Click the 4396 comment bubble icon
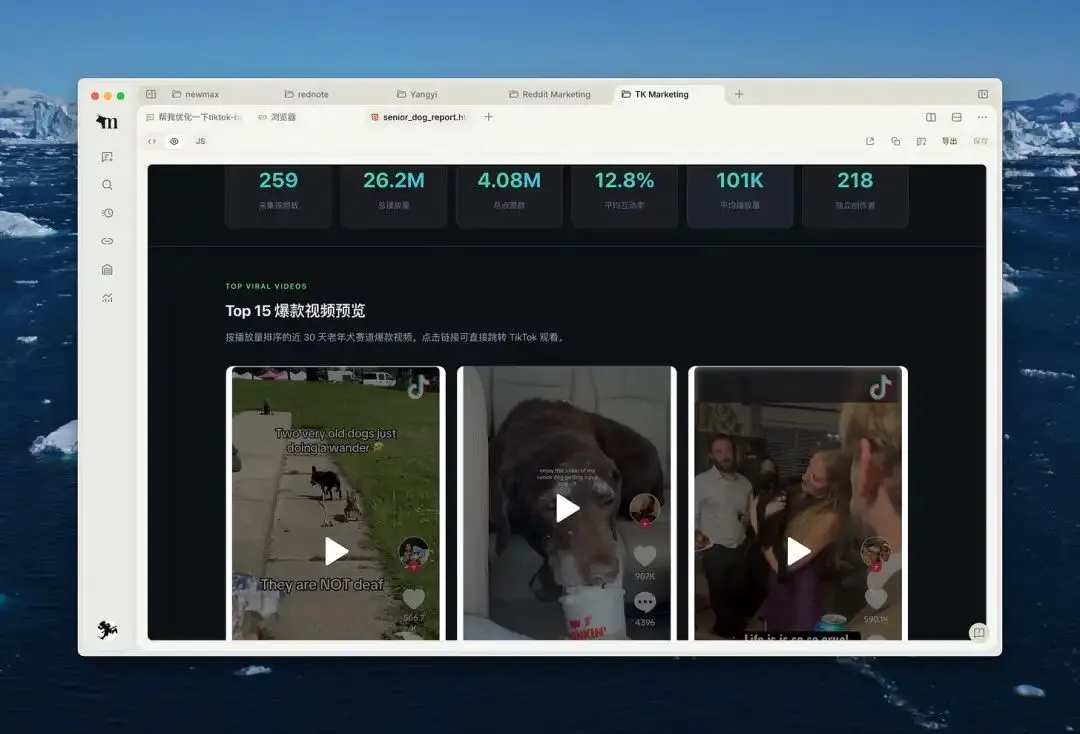1080x734 pixels. point(645,602)
